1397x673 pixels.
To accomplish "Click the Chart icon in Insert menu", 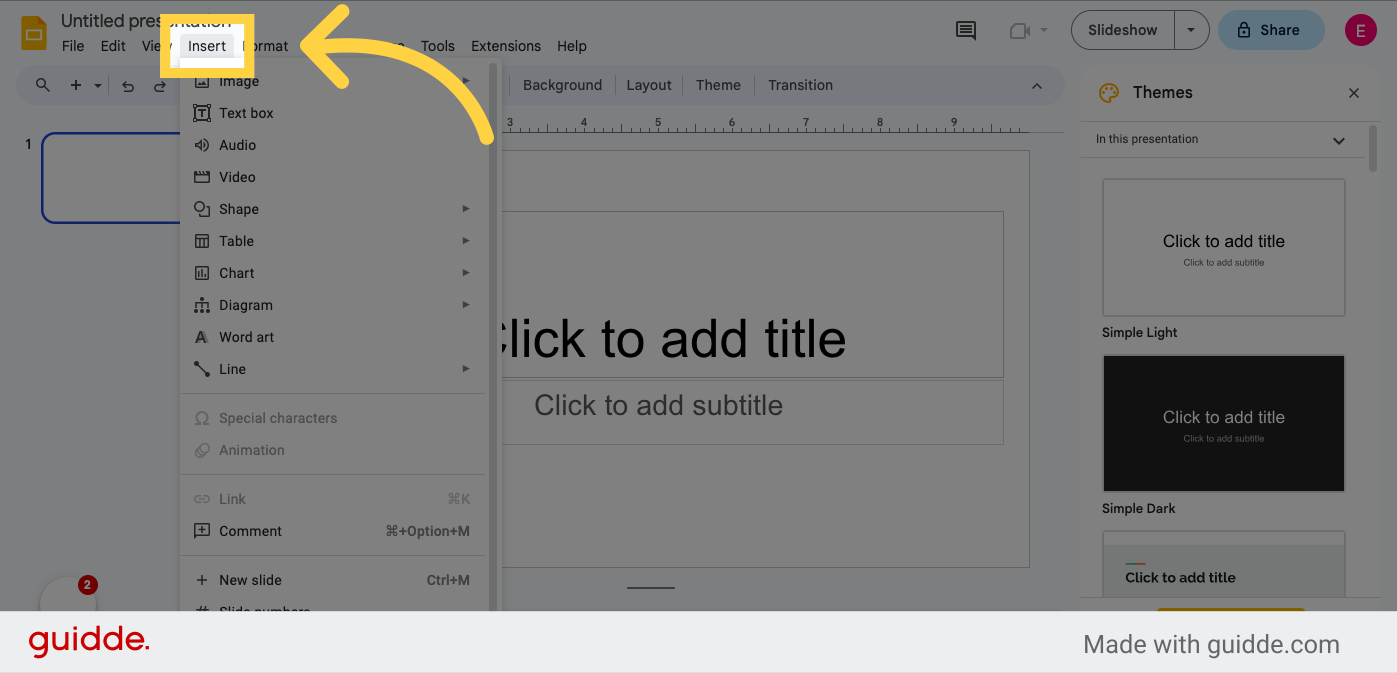I will point(202,273).
